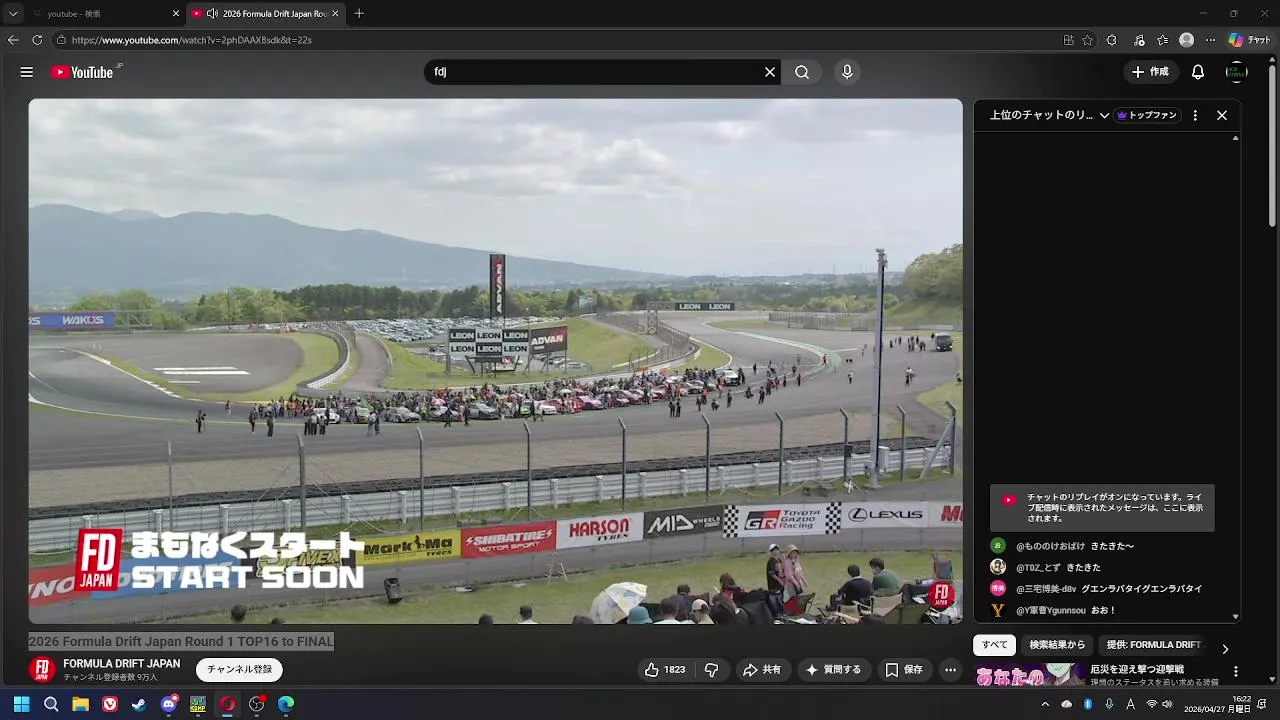Viewport: 1280px width, 720px height.
Task: Close the 2026 Formula Drift Japan tab
Action: 335,14
